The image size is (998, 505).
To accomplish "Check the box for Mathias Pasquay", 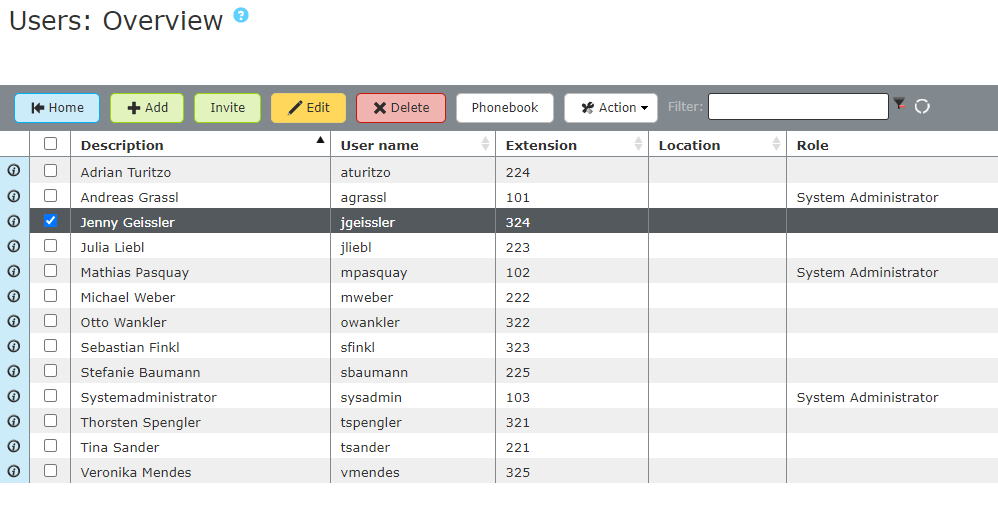I will pos(50,271).
